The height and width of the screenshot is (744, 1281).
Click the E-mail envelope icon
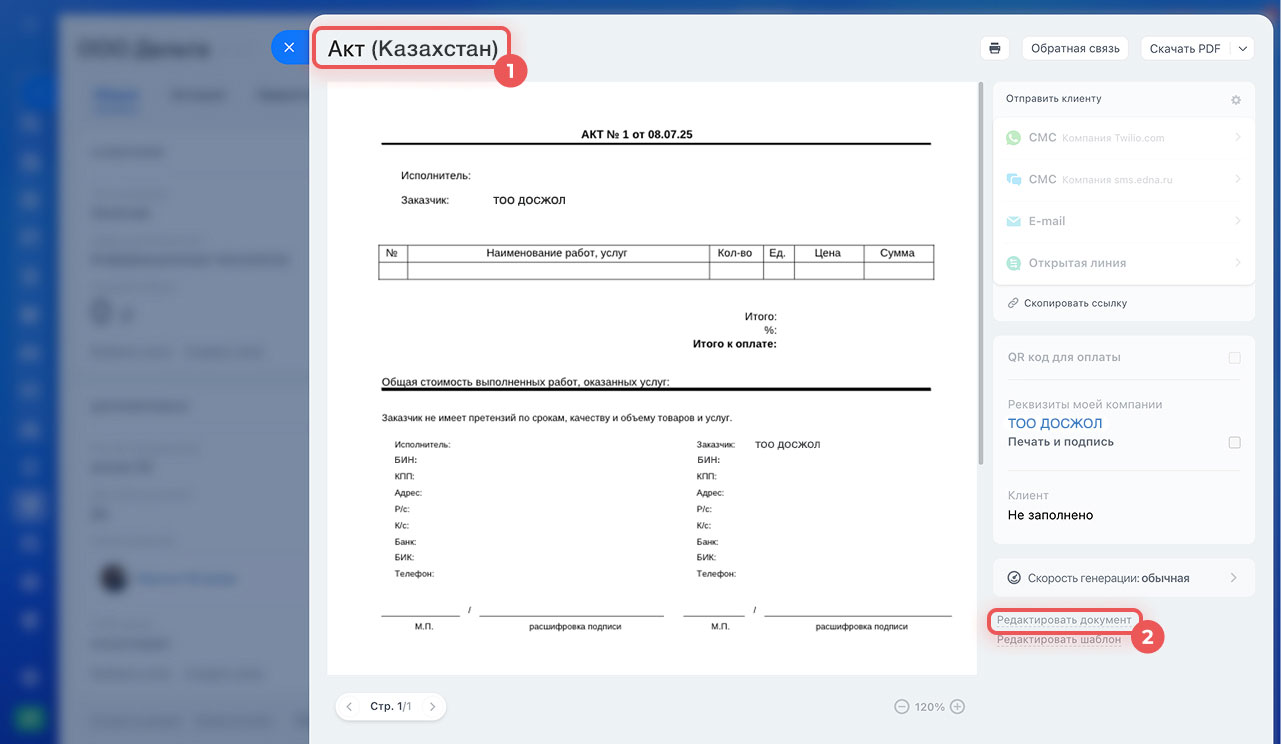click(x=1014, y=221)
